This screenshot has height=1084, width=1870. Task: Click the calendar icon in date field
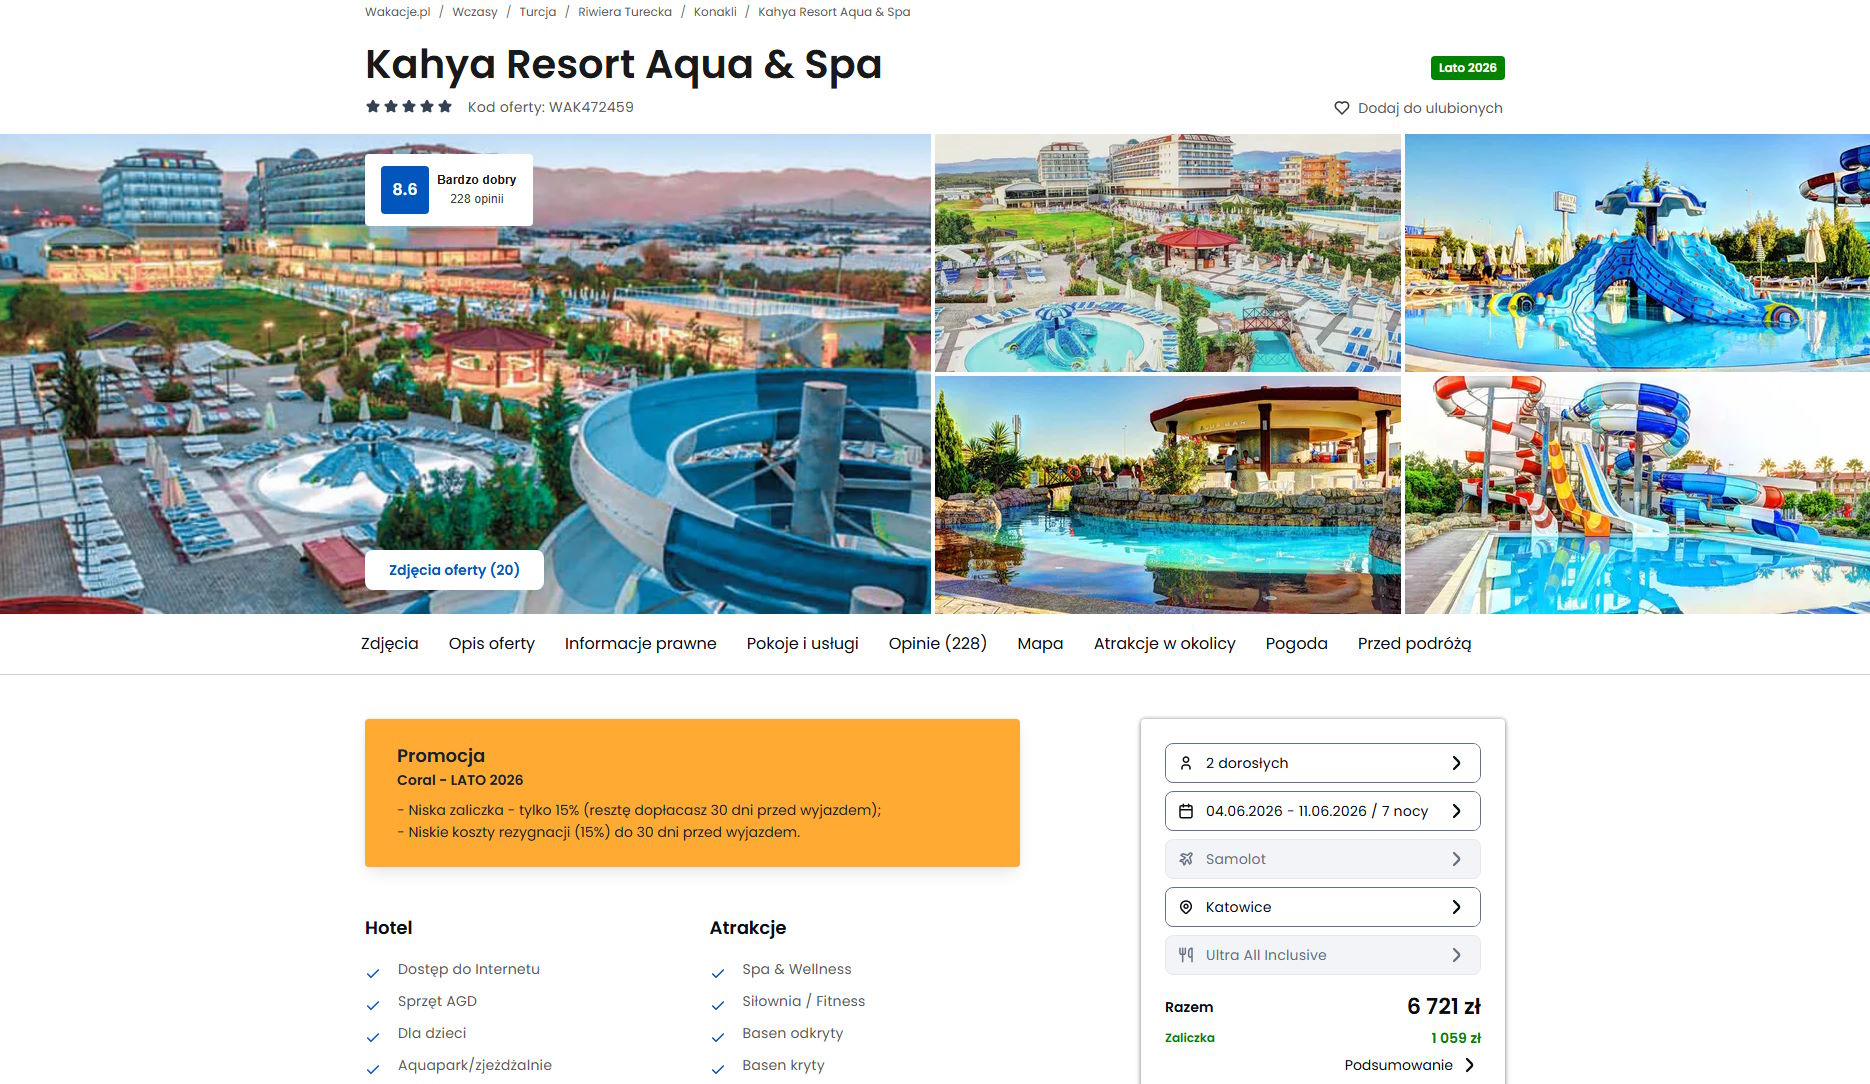coord(1186,811)
